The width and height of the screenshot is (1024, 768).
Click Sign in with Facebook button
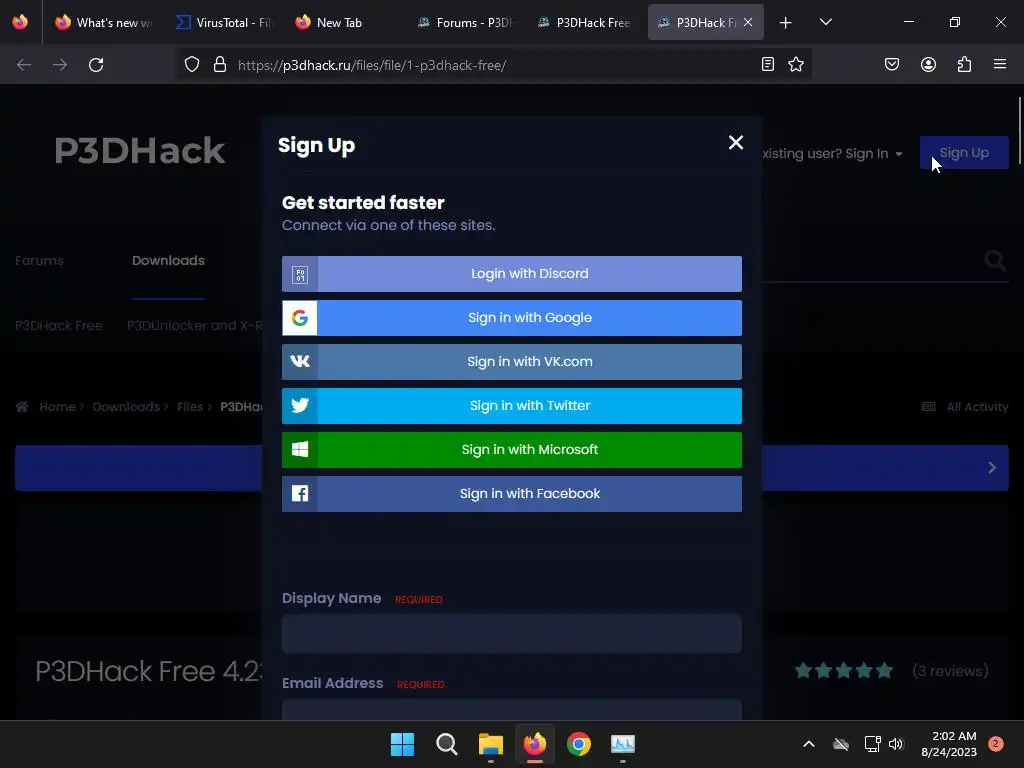(x=511, y=494)
